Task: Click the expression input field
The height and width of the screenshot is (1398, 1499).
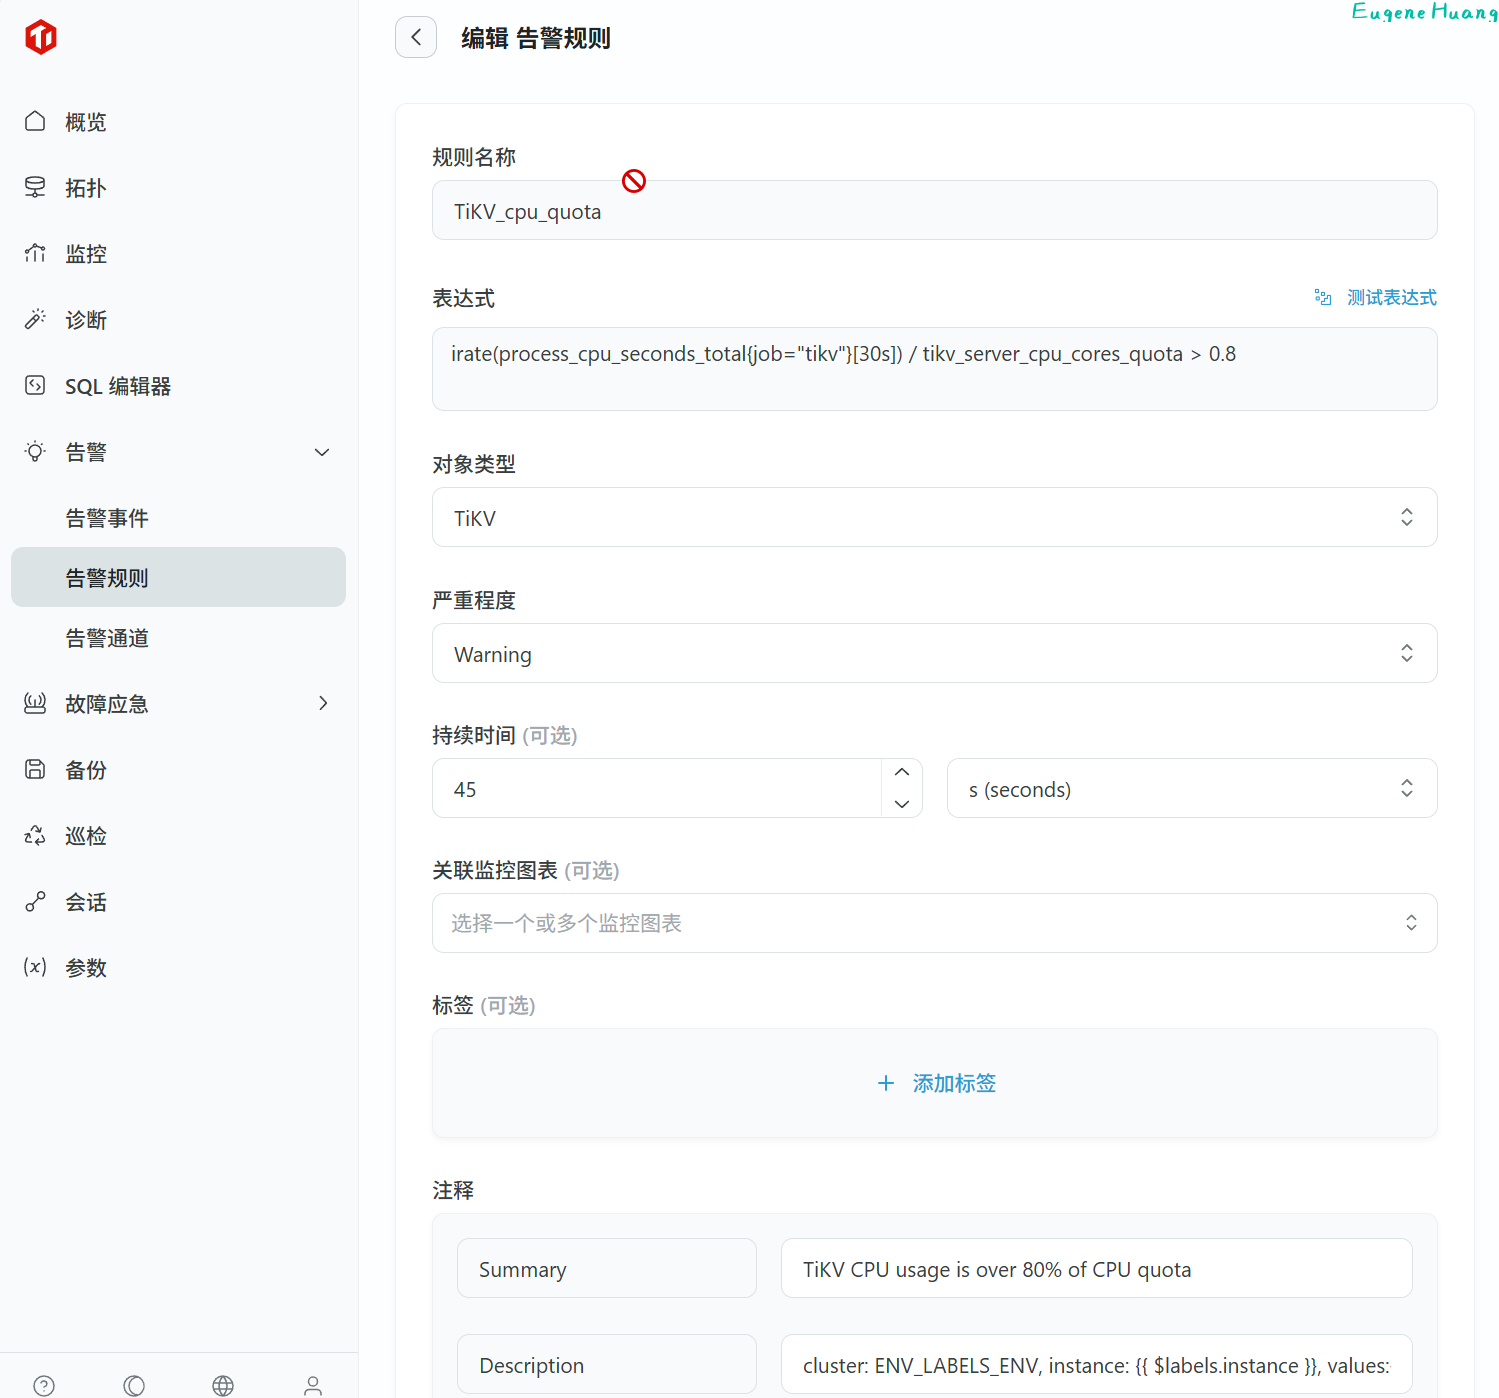Action: point(934,370)
